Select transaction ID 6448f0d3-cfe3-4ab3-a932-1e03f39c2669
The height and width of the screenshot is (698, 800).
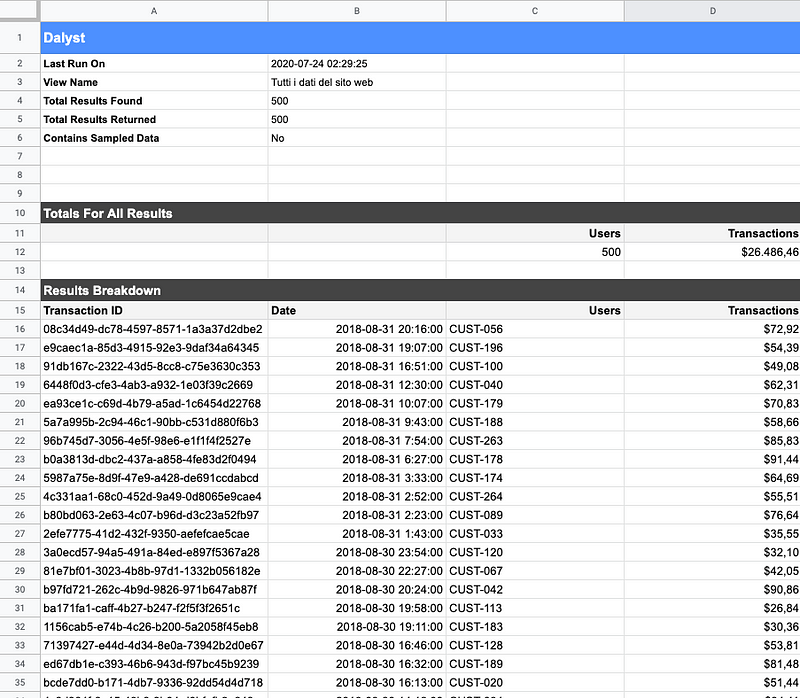pyautogui.click(x=154, y=385)
